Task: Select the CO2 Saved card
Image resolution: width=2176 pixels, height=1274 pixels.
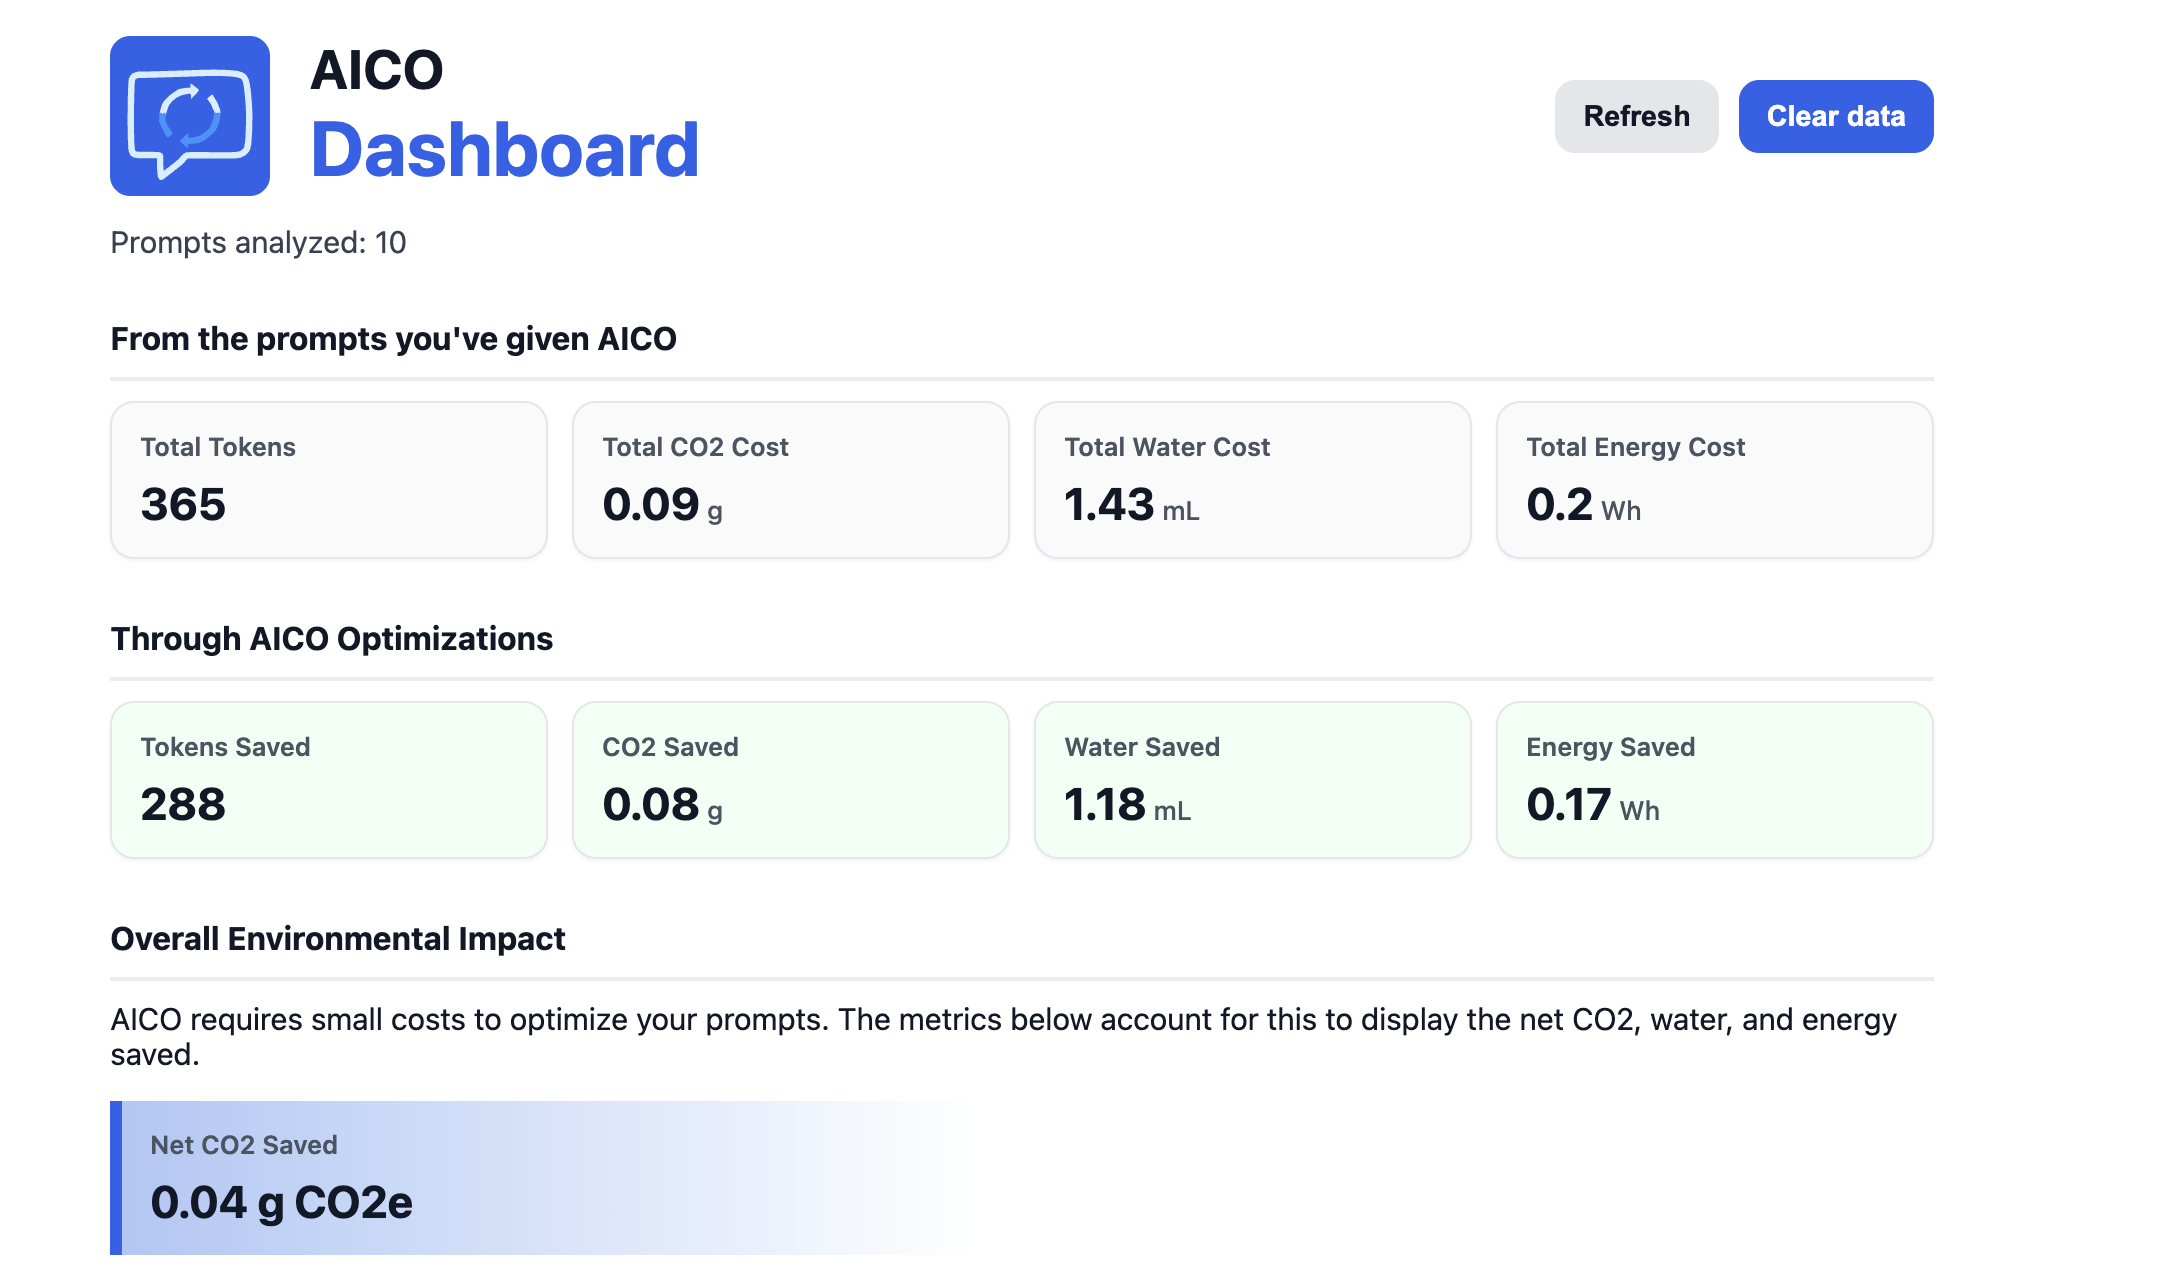Action: point(790,780)
